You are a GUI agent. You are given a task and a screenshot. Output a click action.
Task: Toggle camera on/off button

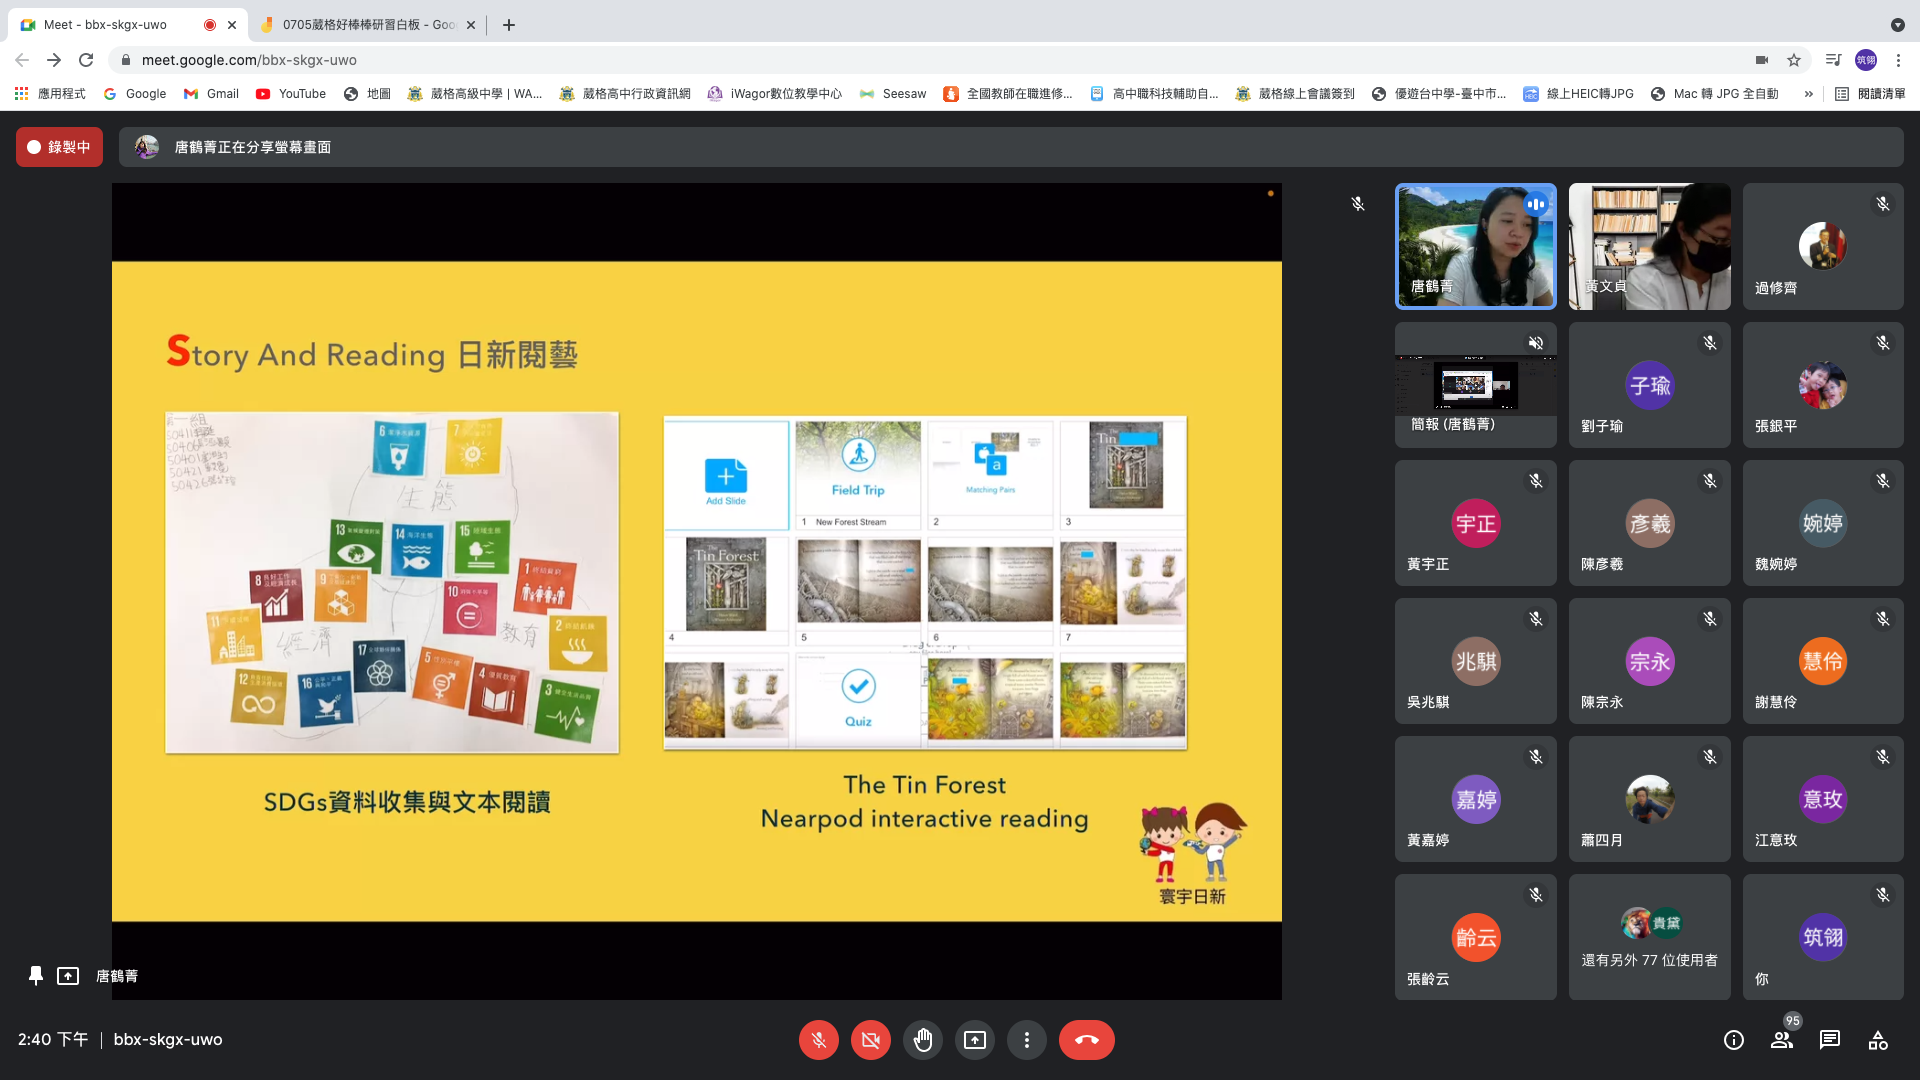point(870,1040)
